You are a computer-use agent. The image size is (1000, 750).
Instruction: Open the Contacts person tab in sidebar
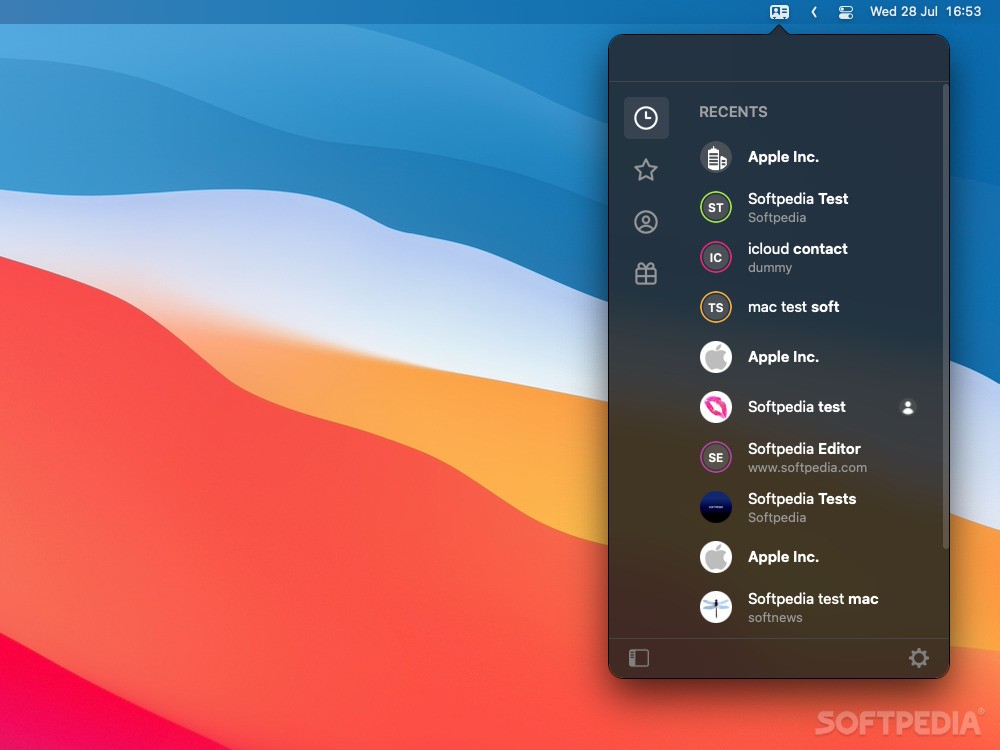click(646, 222)
